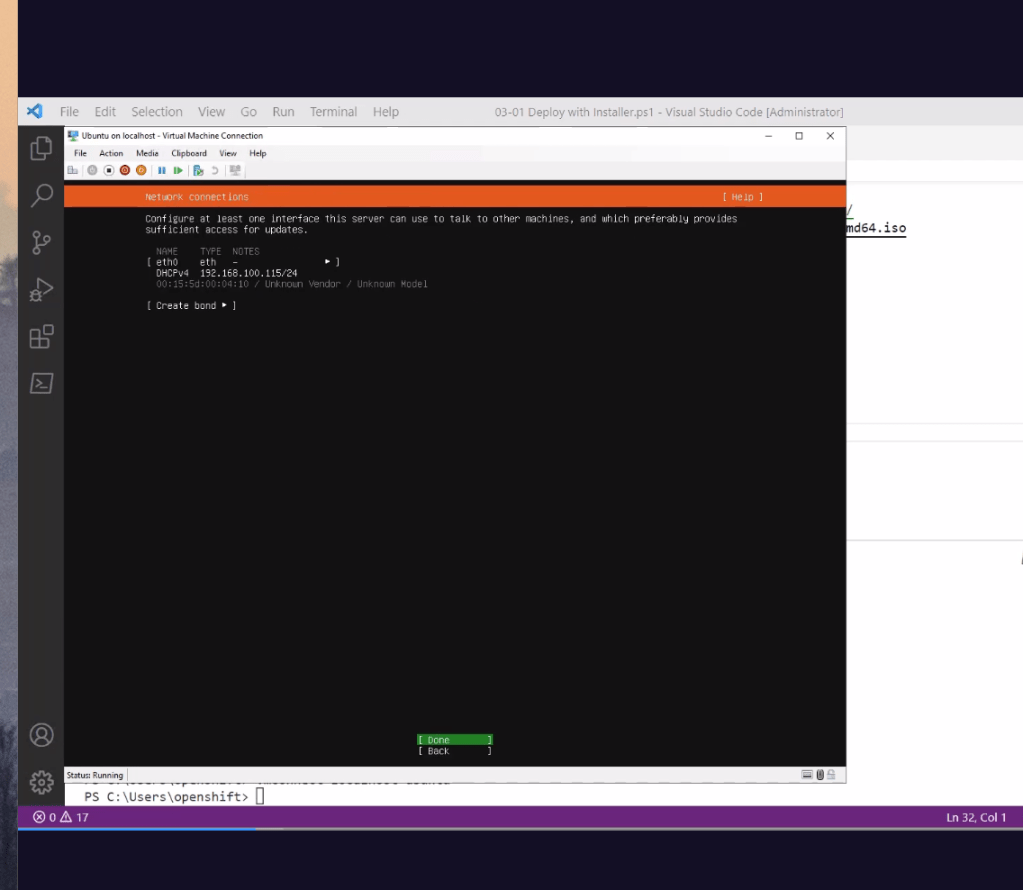The image size is (1023, 890).
Task: Open VS Code Selection menu
Action: click(x=157, y=112)
